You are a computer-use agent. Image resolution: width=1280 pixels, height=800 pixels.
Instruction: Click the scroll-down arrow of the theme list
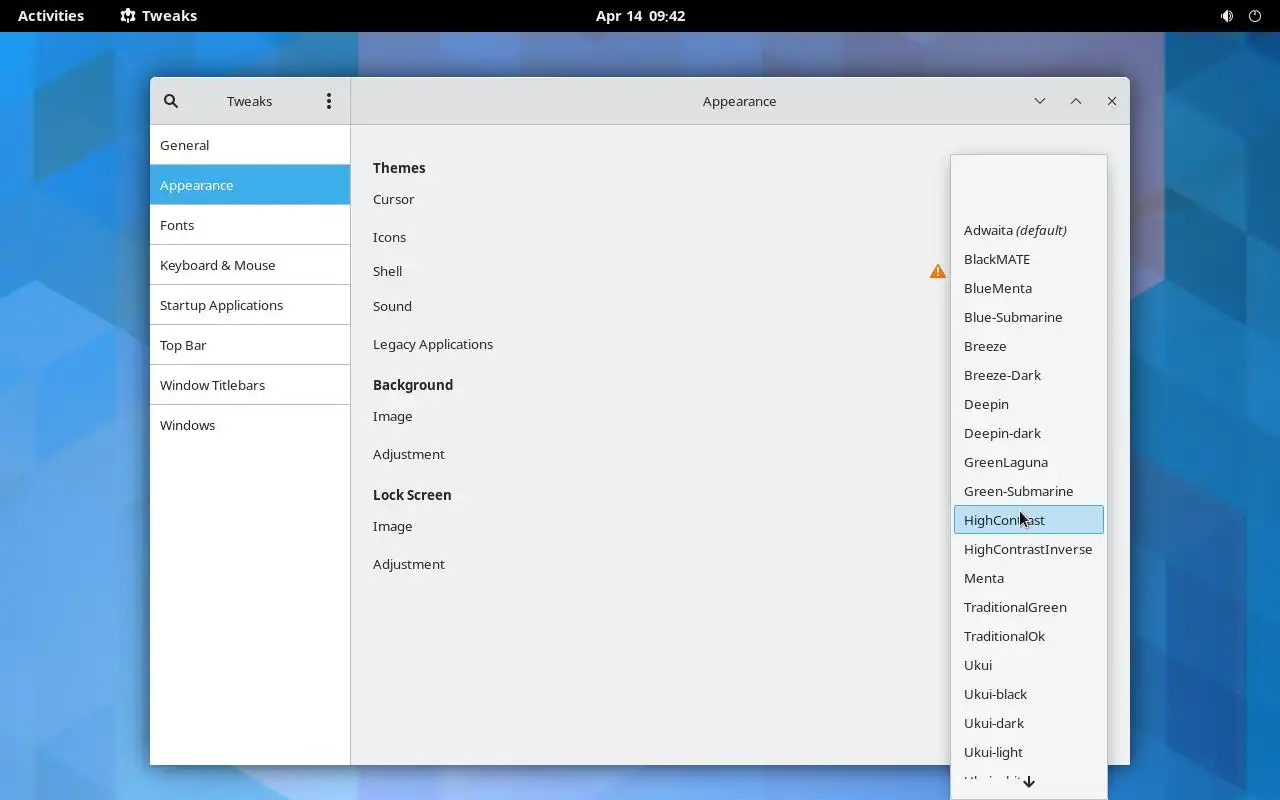pyautogui.click(x=1029, y=782)
